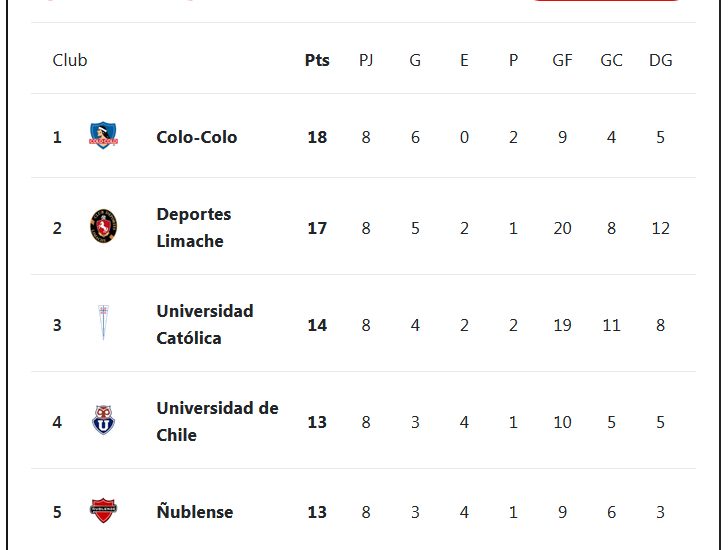The width and height of the screenshot is (728, 550).
Task: Open the Colo-Colo team name
Action: click(x=196, y=137)
